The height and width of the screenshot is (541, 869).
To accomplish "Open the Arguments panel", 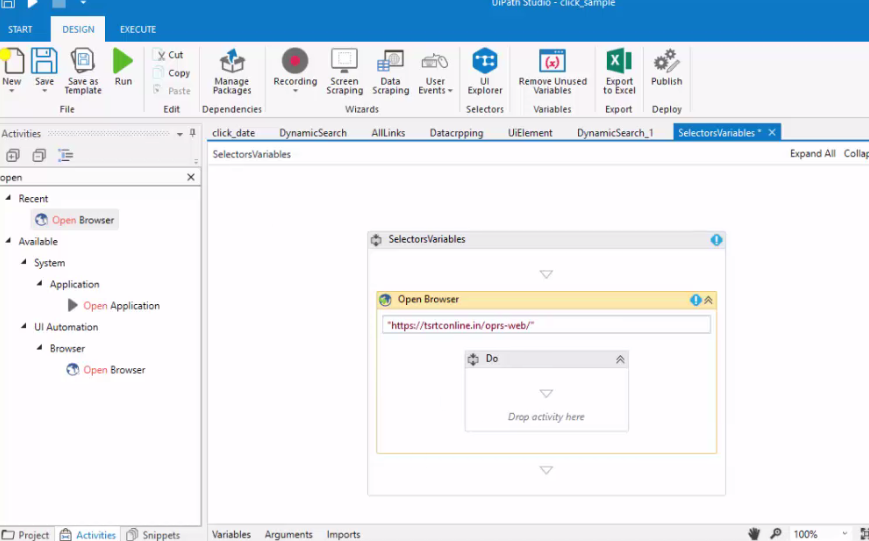I will point(288,534).
